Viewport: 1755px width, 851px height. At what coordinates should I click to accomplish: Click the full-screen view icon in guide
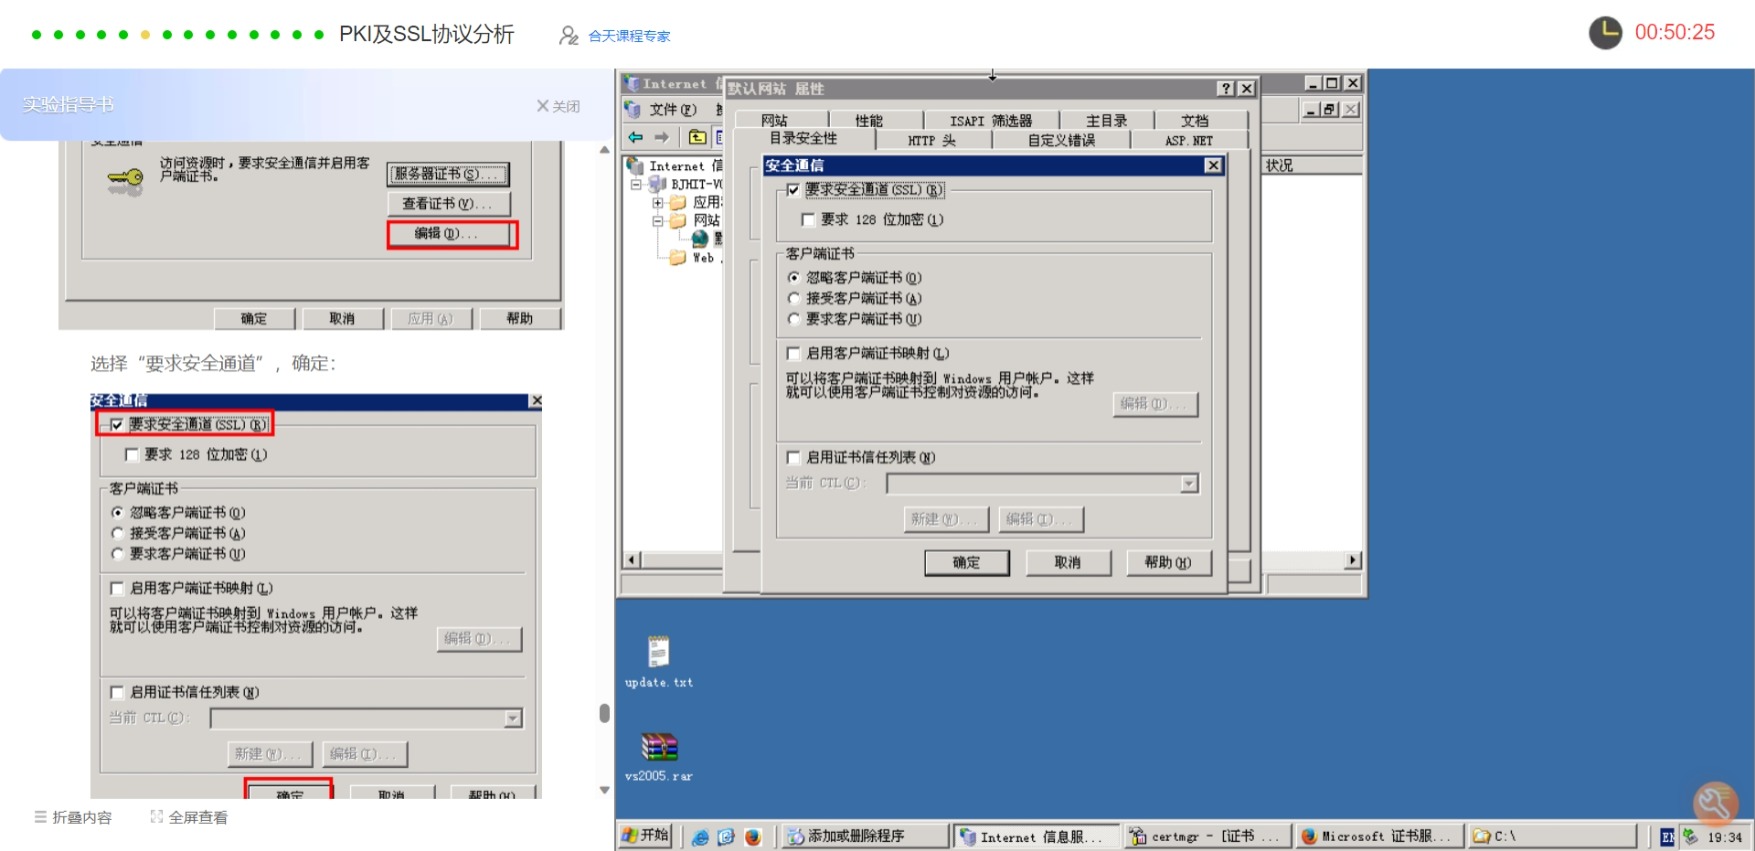(x=157, y=817)
